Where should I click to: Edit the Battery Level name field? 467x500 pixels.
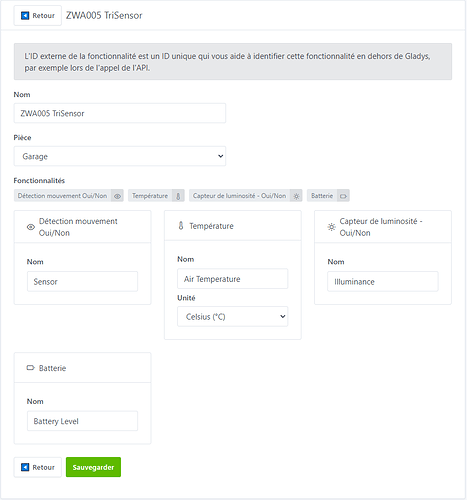(82, 421)
